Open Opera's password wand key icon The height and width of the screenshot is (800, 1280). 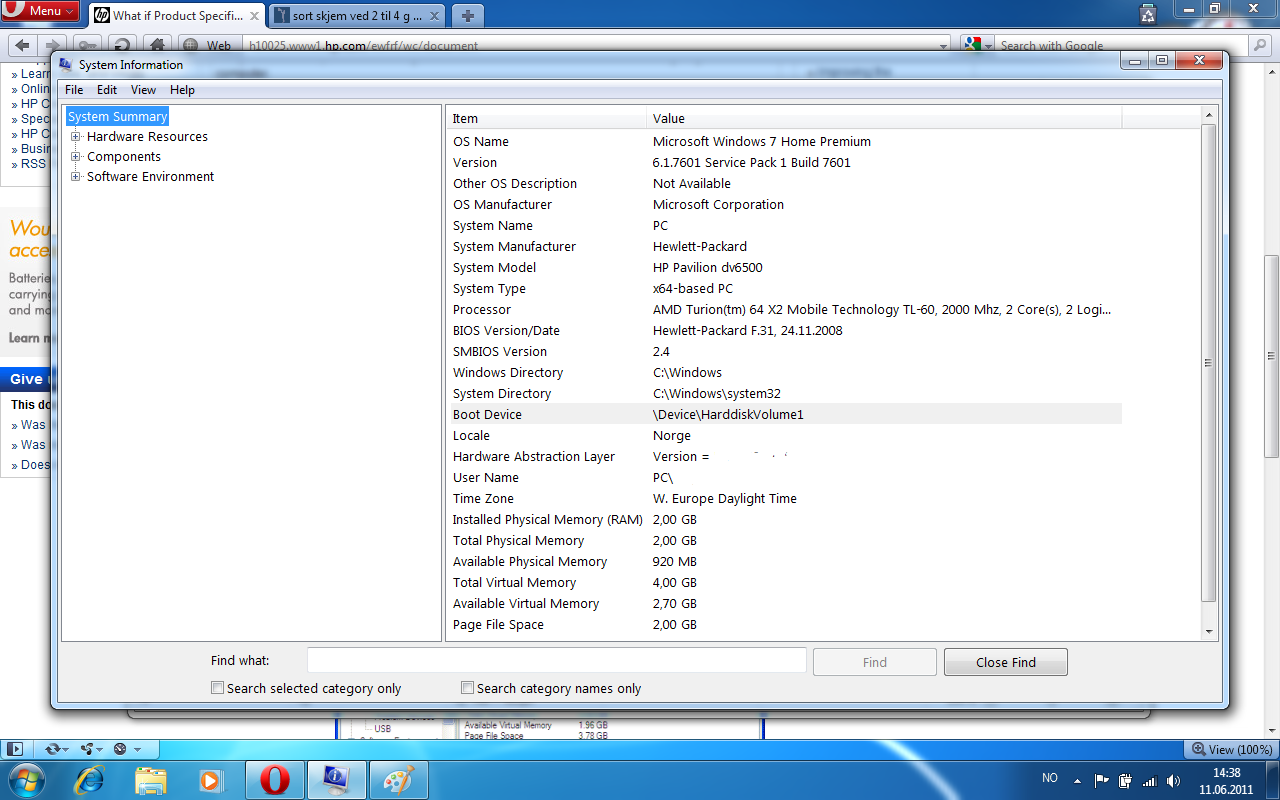pos(88,45)
